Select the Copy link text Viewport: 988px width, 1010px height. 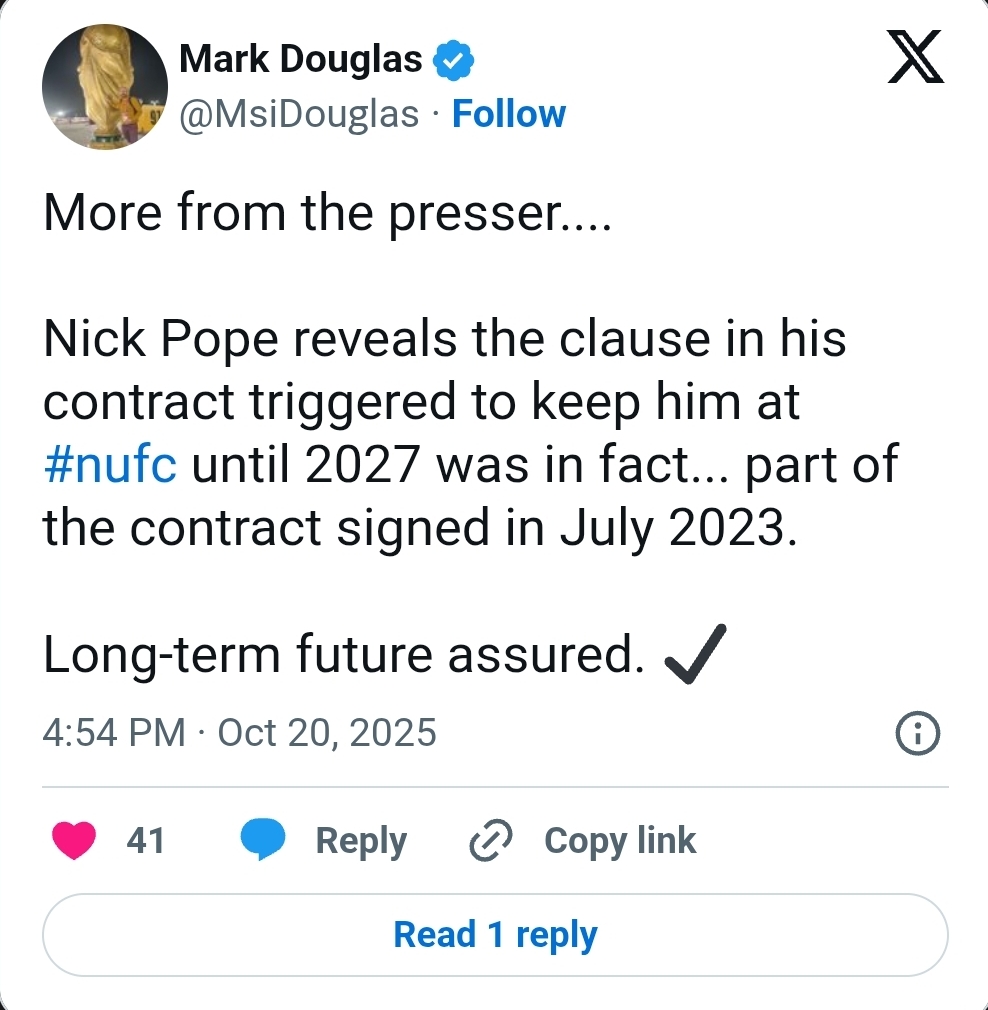[620, 840]
